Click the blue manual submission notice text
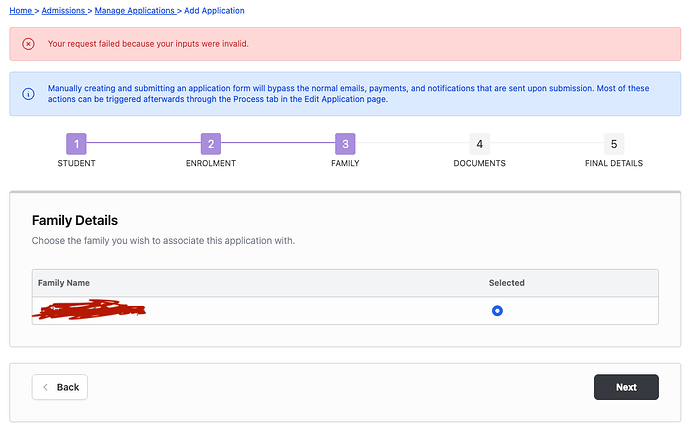This screenshot has width=690, height=427. [x=348, y=94]
